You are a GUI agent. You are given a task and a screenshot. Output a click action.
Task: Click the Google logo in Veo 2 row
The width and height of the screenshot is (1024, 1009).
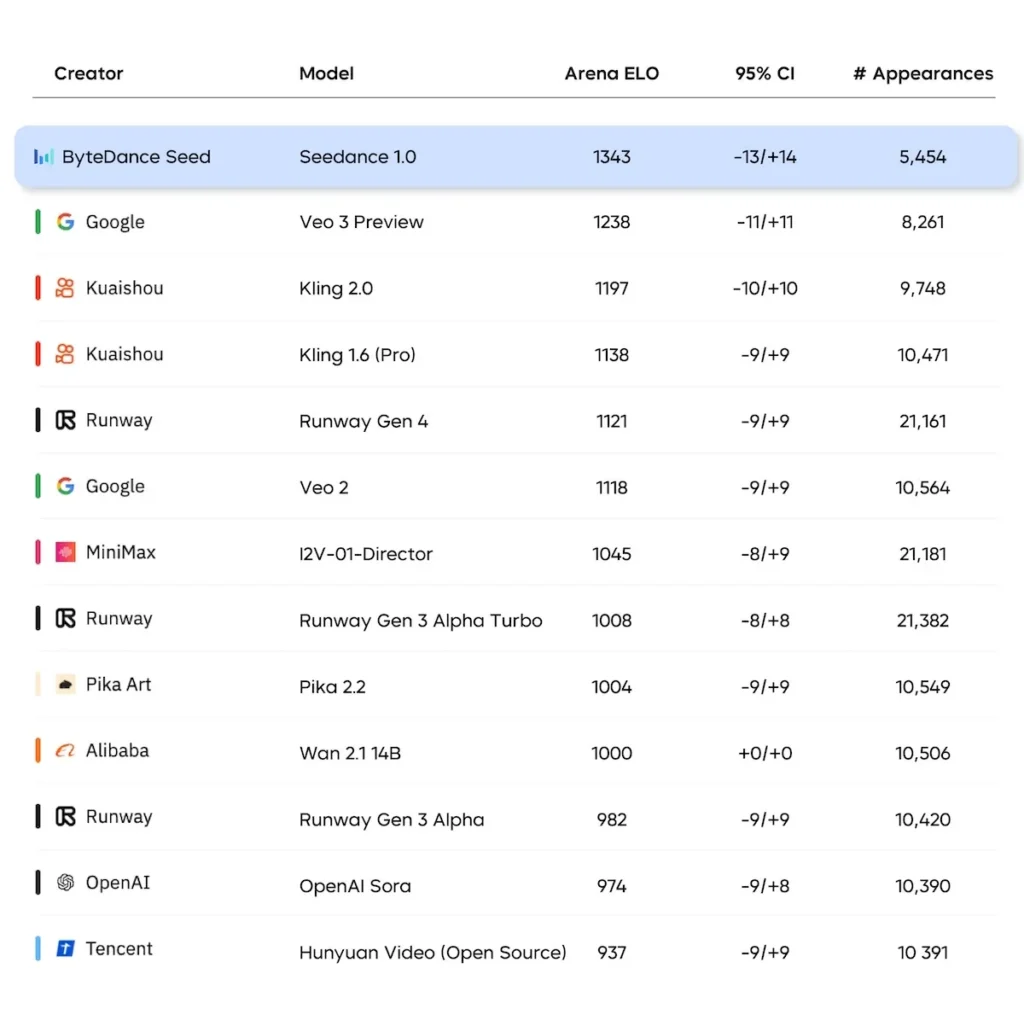pyautogui.click(x=65, y=486)
